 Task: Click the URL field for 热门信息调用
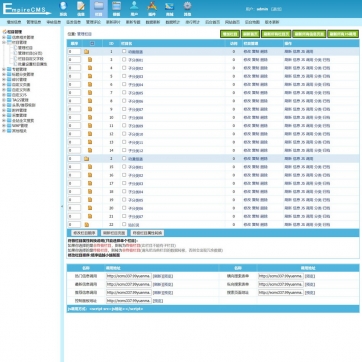[x=129, y=276]
